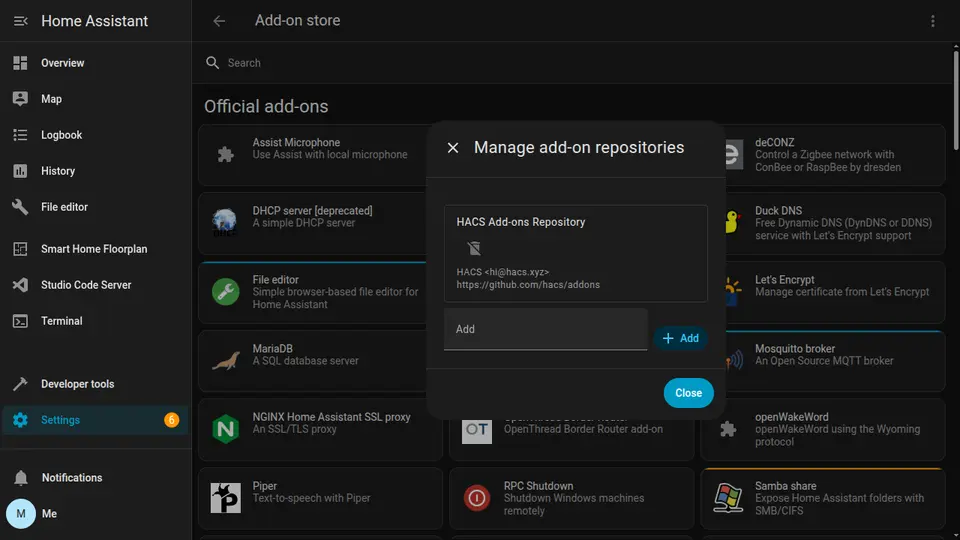Viewport: 960px width, 540px height.
Task: Click the History chart icon
Action: coord(20,171)
